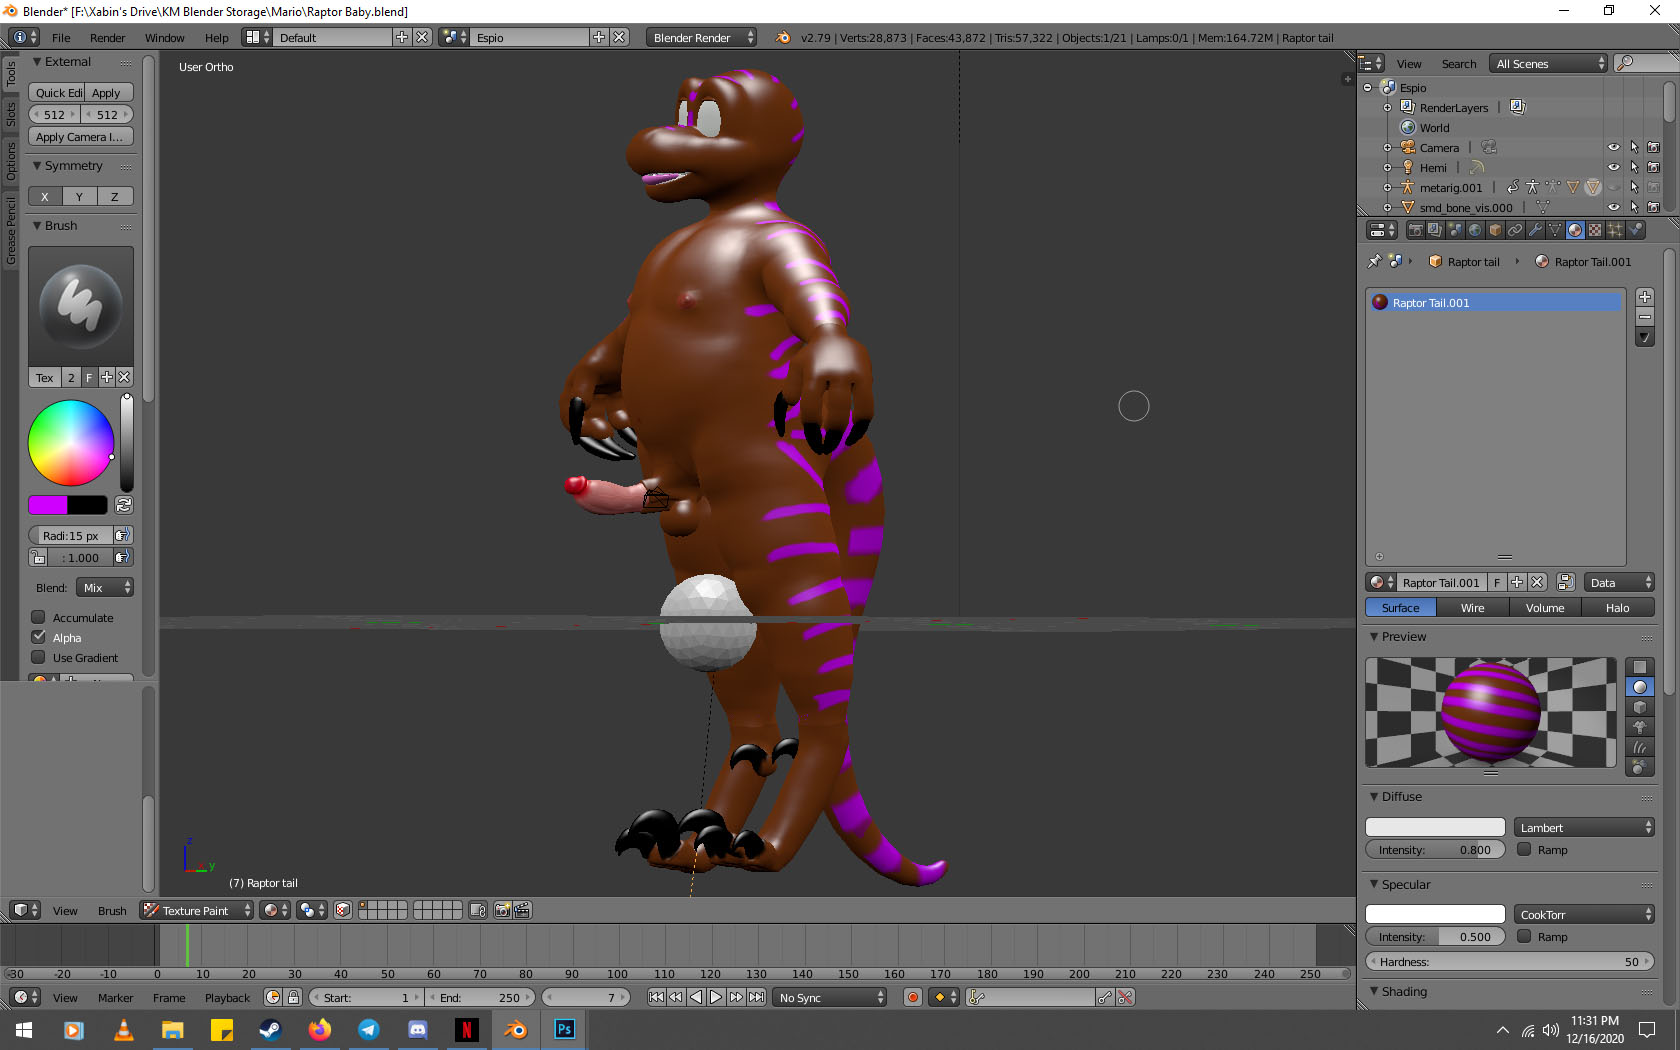Collapse the Symmetry panel

click(38, 166)
